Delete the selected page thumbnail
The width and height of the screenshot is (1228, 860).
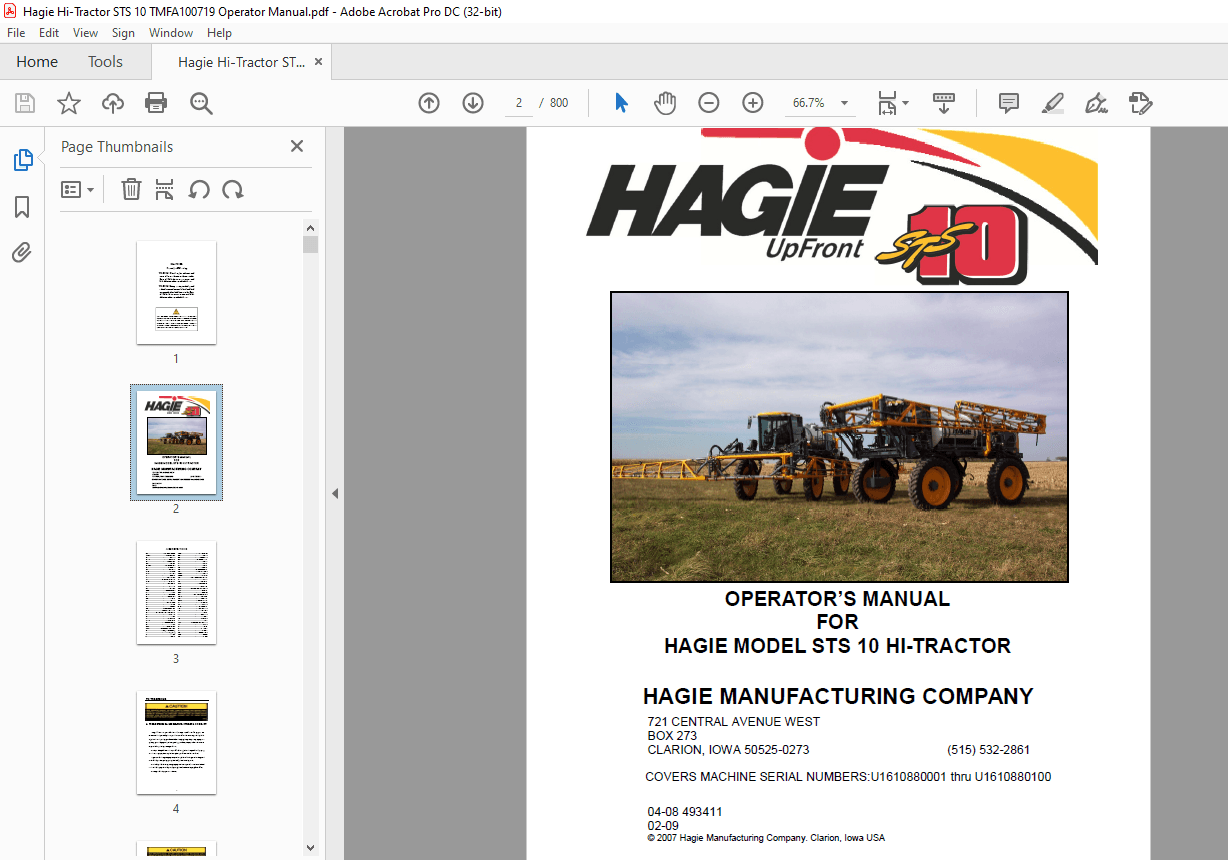[131, 189]
